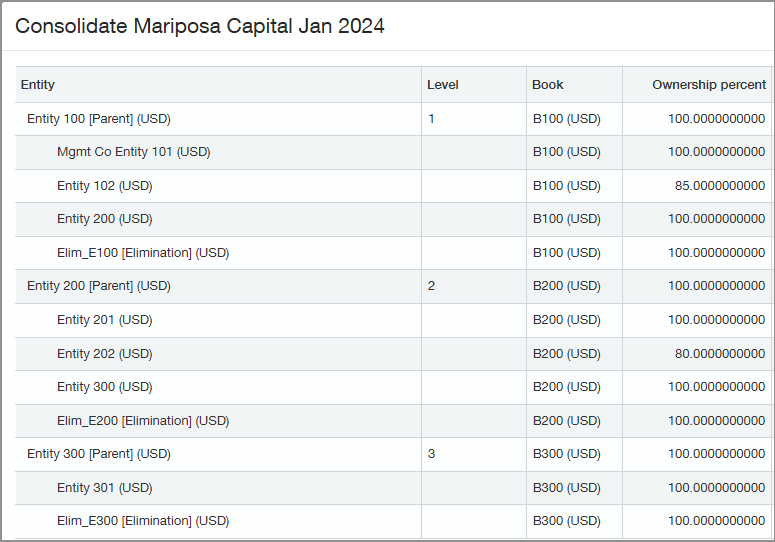The height and width of the screenshot is (542, 775).
Task: Select the Entity 100 [Parent] row
Action: click(x=99, y=119)
